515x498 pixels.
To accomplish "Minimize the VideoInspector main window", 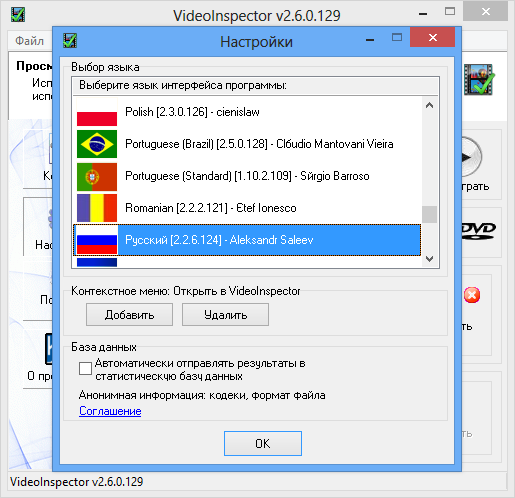I will (x=423, y=14).
